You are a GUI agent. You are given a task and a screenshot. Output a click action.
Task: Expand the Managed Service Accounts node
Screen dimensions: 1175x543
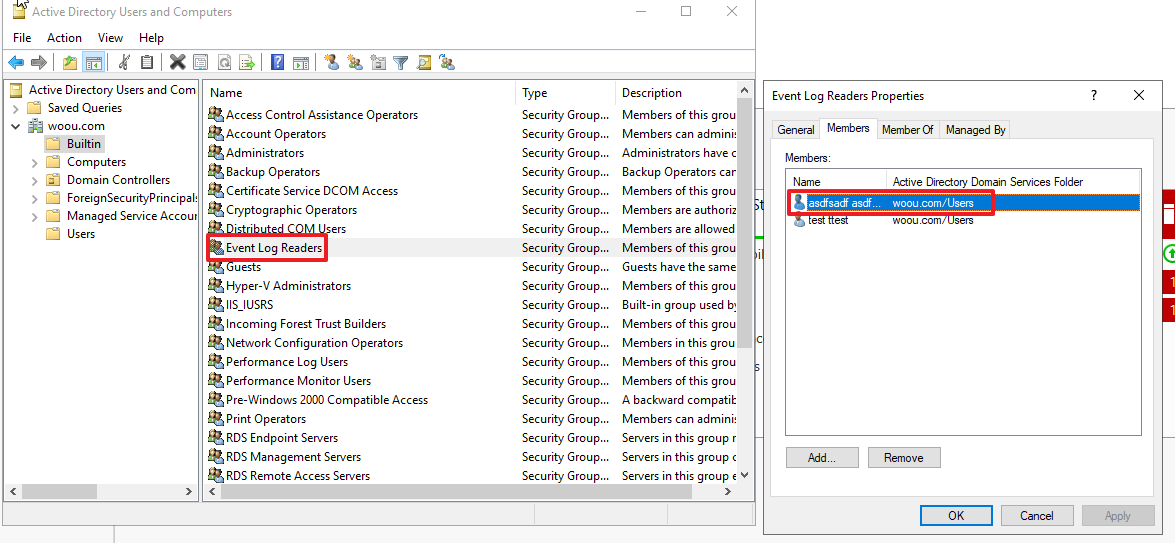[34, 216]
